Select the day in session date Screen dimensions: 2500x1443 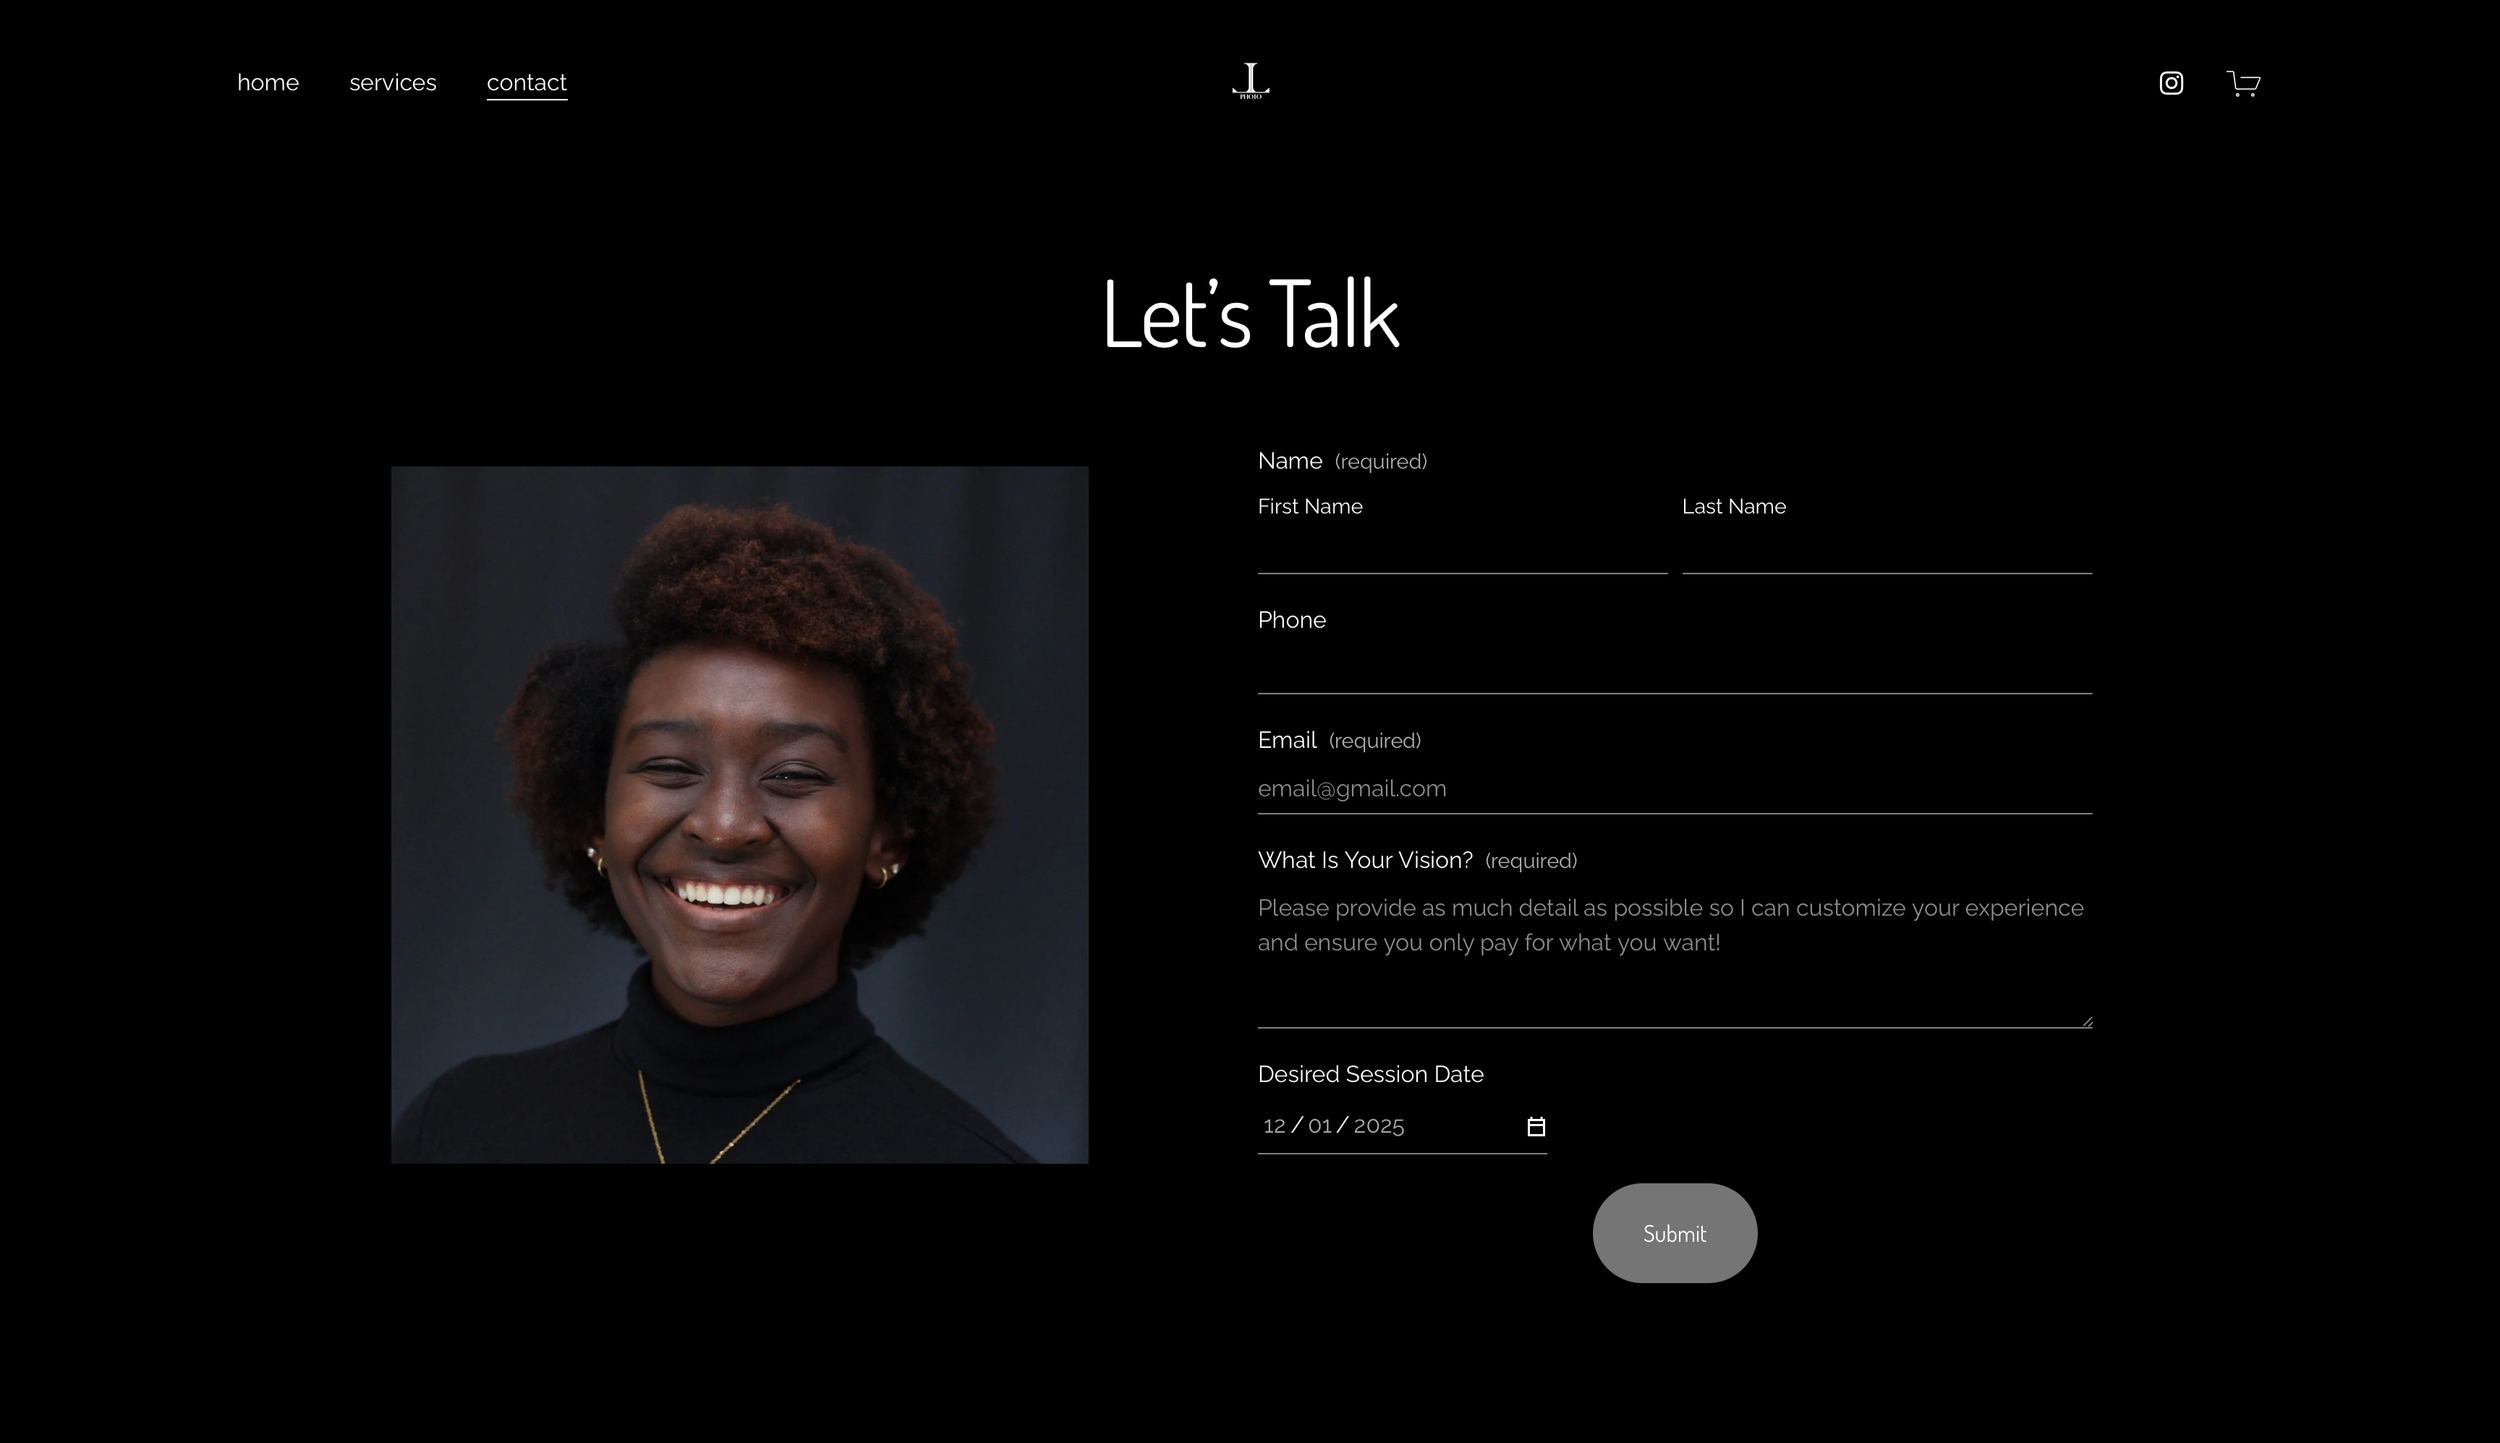coord(1319,1126)
